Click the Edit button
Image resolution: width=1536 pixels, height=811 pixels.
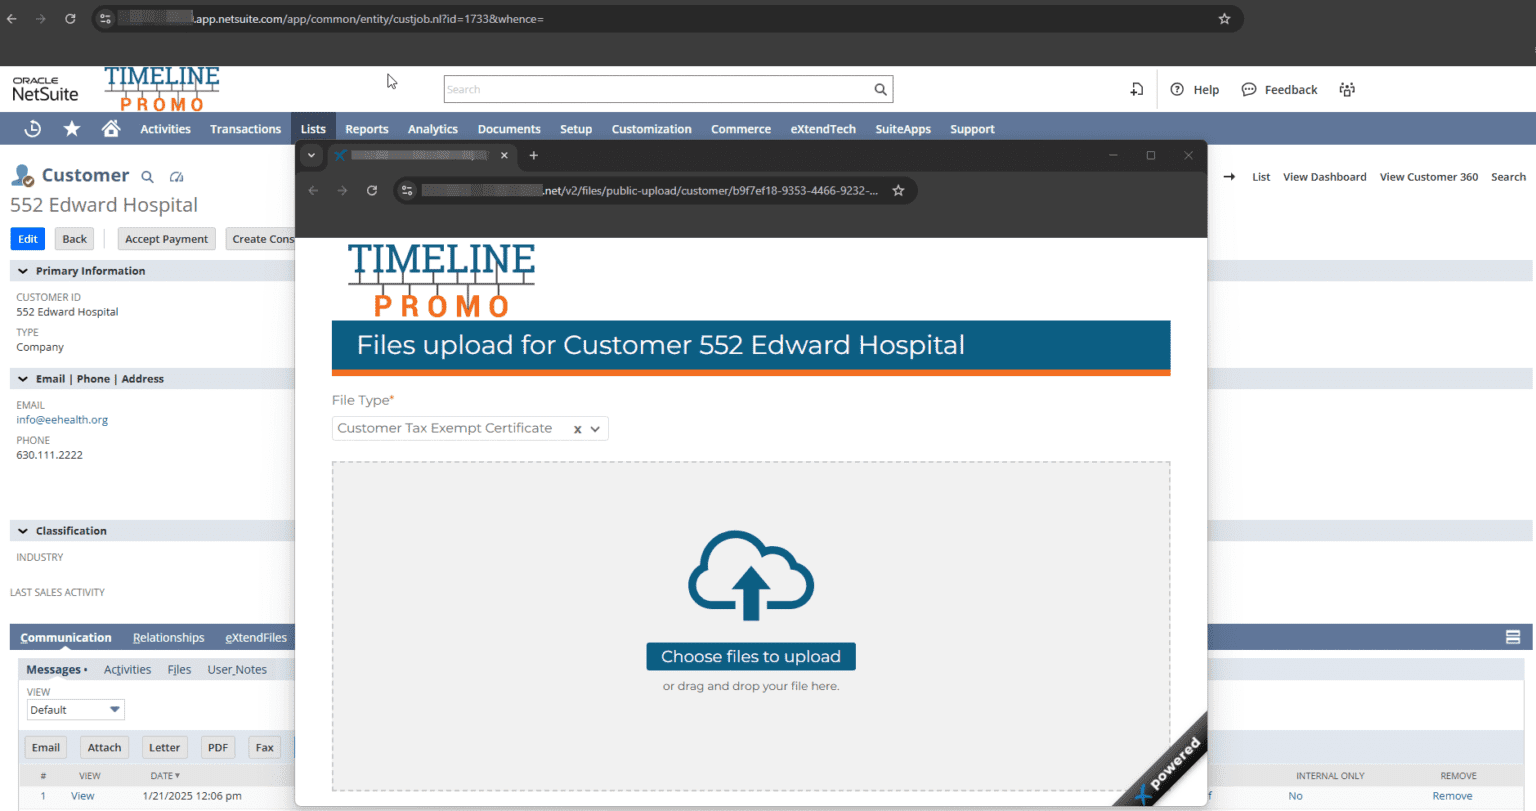[x=27, y=238]
